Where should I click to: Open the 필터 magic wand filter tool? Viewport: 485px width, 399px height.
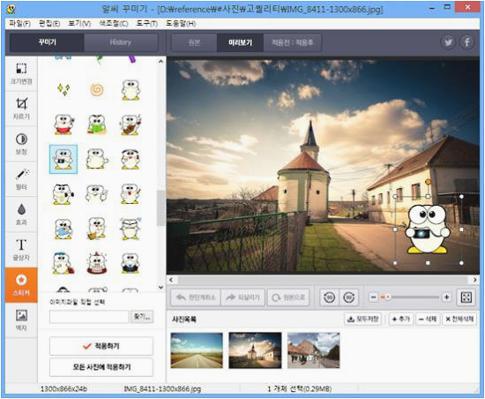[21, 180]
